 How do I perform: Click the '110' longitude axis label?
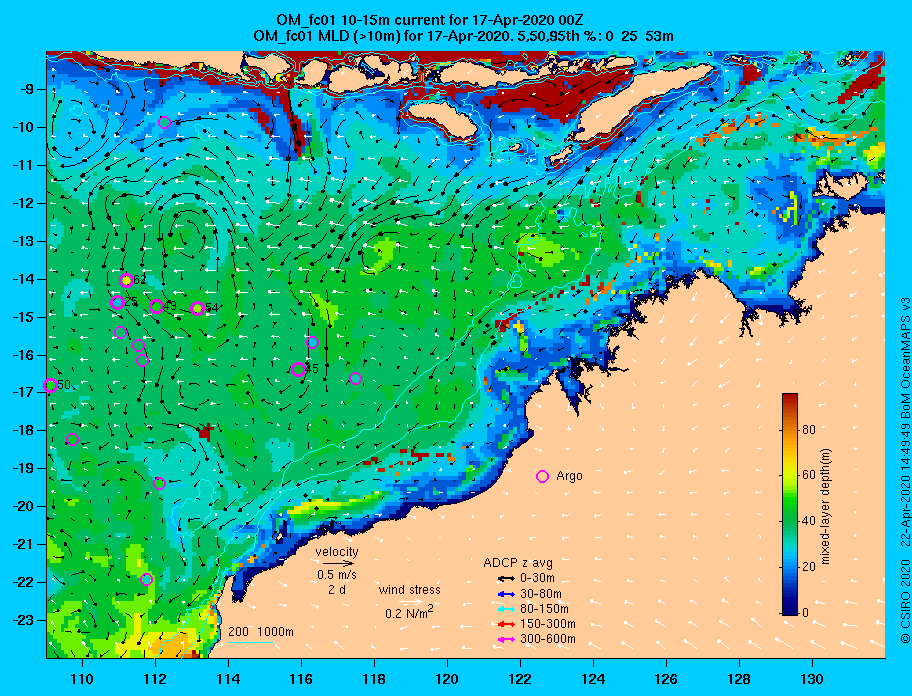pyautogui.click(x=82, y=679)
